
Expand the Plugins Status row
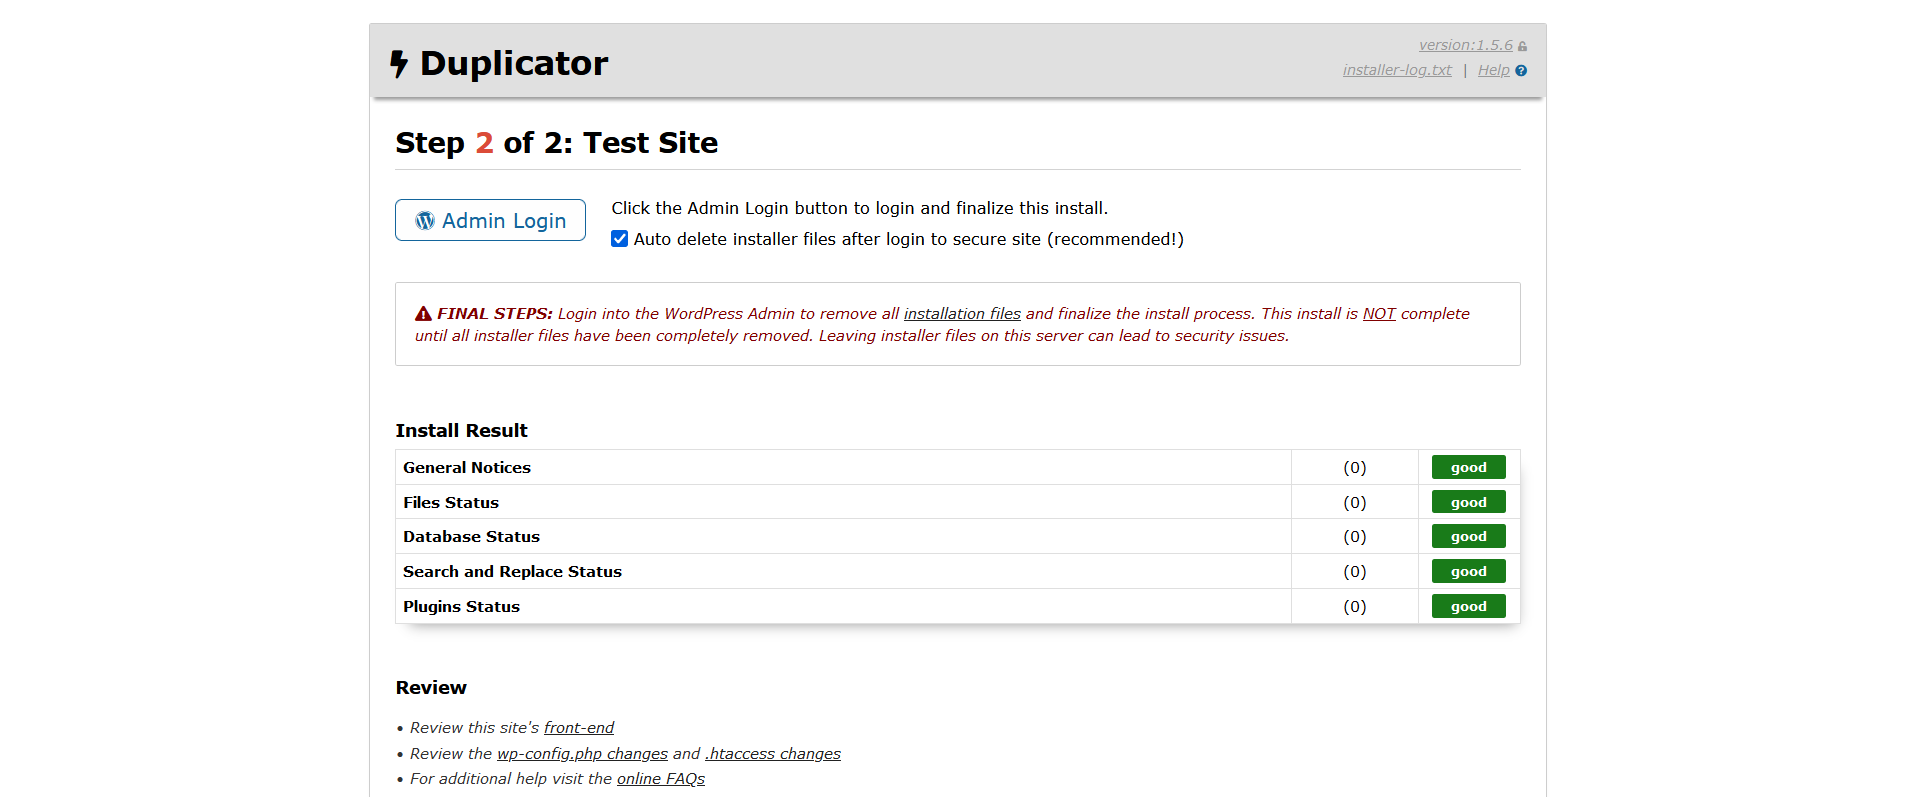[x=958, y=607]
